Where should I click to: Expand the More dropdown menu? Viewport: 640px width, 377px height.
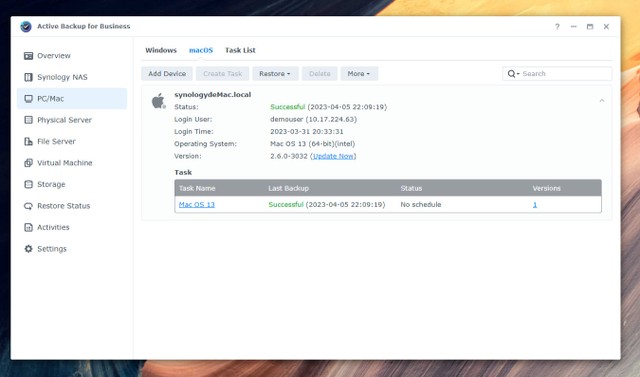(359, 74)
